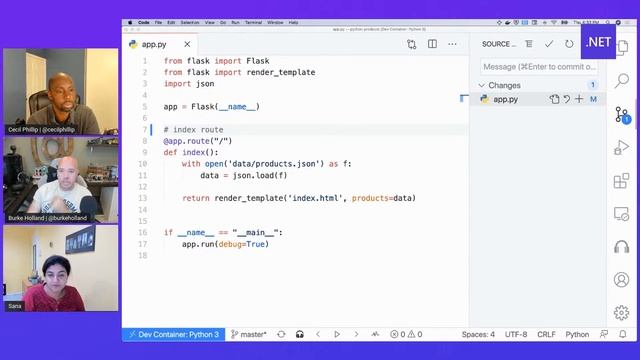Open Source Control view with badge
The height and width of the screenshot is (360, 640).
(622, 115)
